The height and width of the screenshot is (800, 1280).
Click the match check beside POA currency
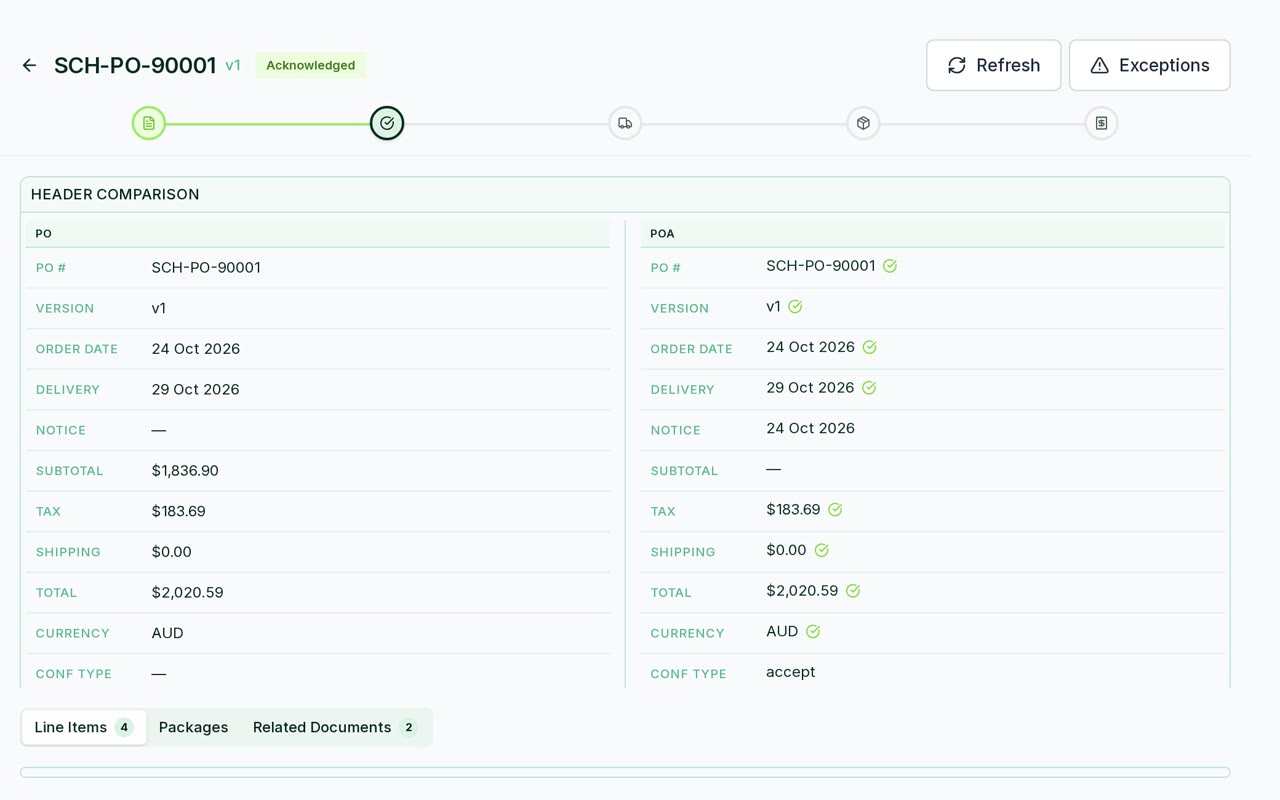813,632
